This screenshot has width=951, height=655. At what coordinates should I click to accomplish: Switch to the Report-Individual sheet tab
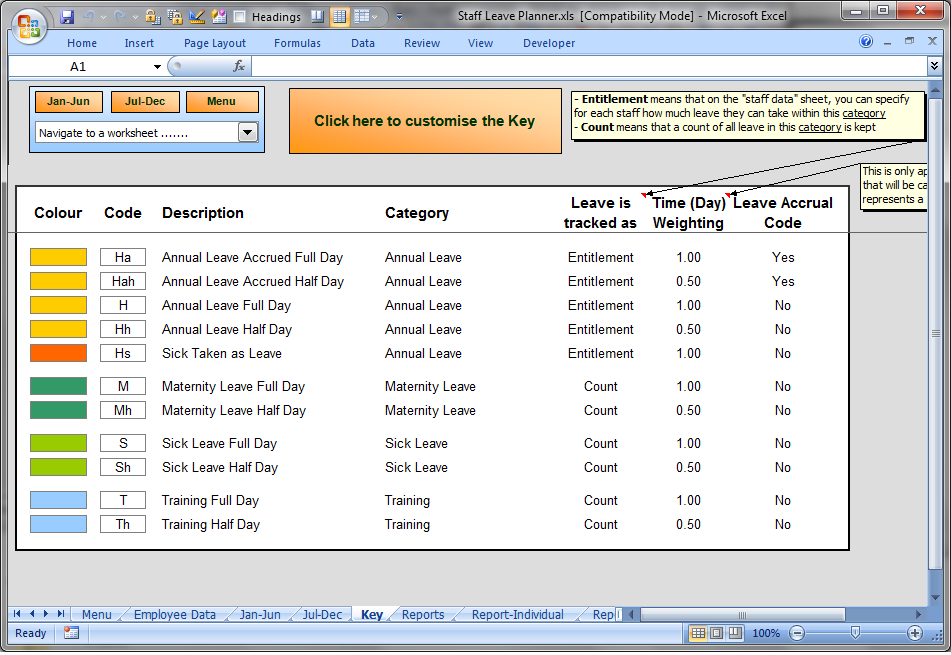tap(517, 614)
